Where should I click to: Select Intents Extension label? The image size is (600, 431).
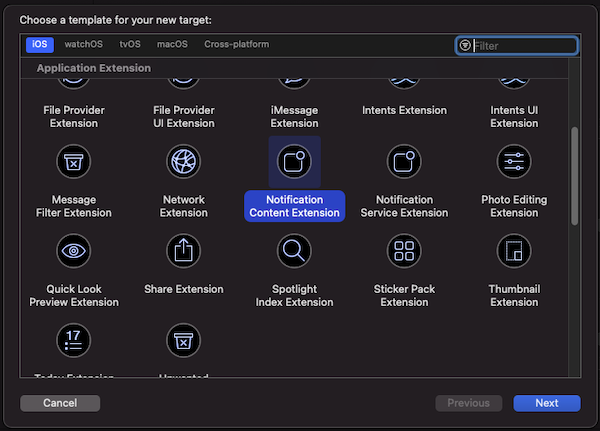click(x=404, y=110)
